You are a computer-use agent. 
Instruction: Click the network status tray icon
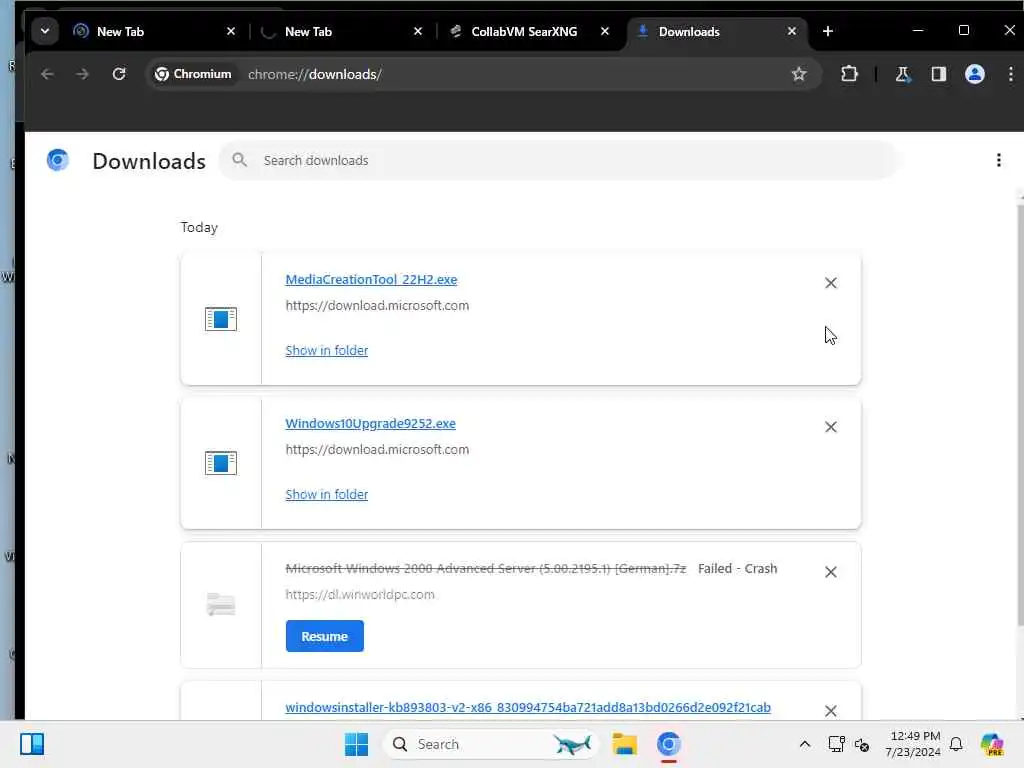pos(837,744)
